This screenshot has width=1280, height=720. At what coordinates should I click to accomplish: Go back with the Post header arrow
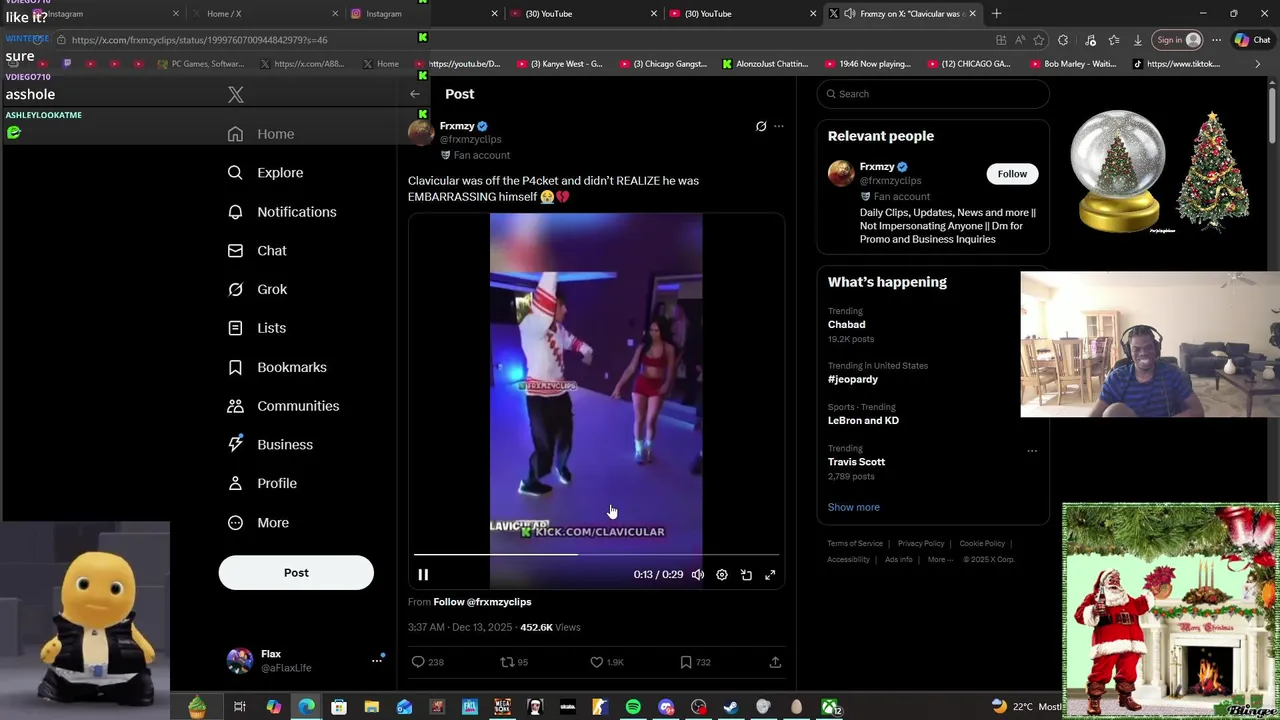(x=415, y=94)
